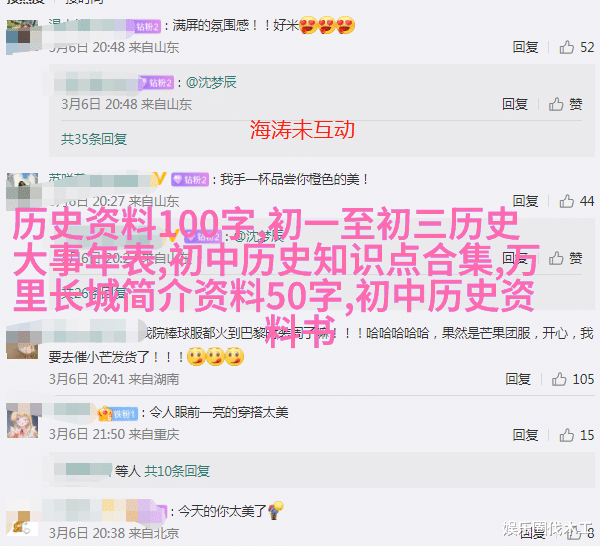Like the comment with 52 likes
Viewport: 600px width, 546px height.
(x=567, y=47)
